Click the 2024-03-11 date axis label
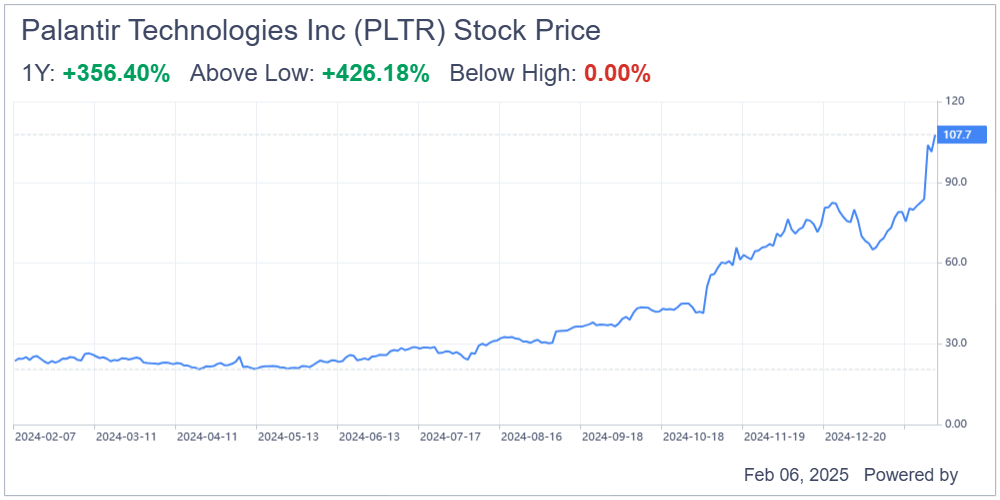Viewport: 1000px width, 500px height. click(x=126, y=437)
